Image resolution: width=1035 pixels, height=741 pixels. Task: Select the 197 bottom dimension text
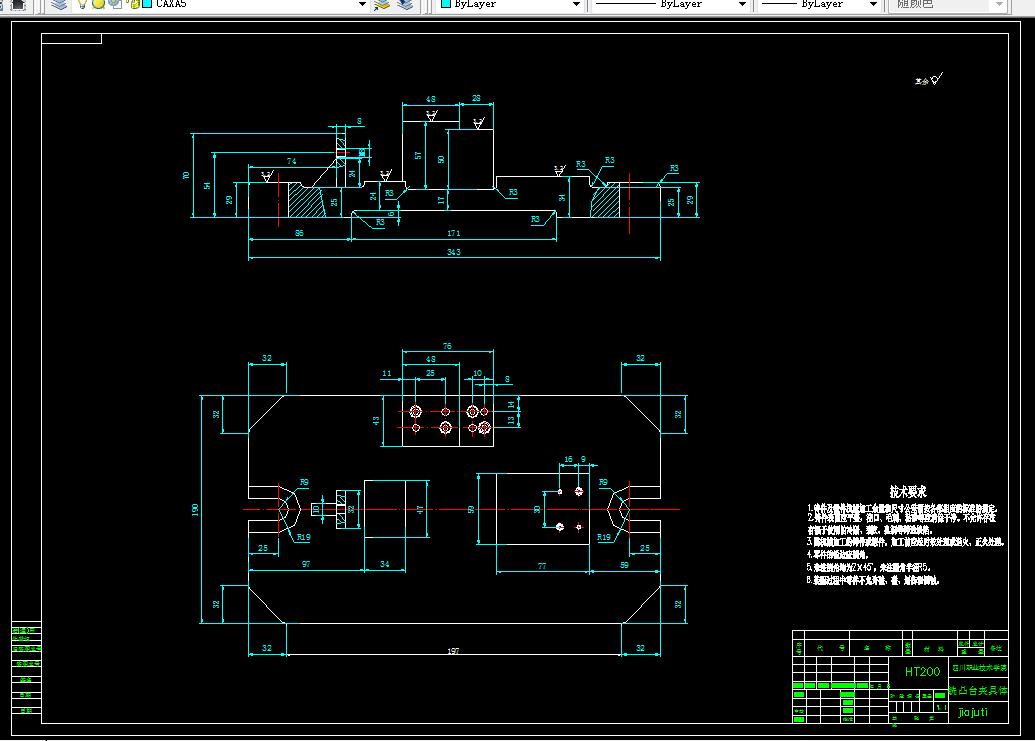453,651
